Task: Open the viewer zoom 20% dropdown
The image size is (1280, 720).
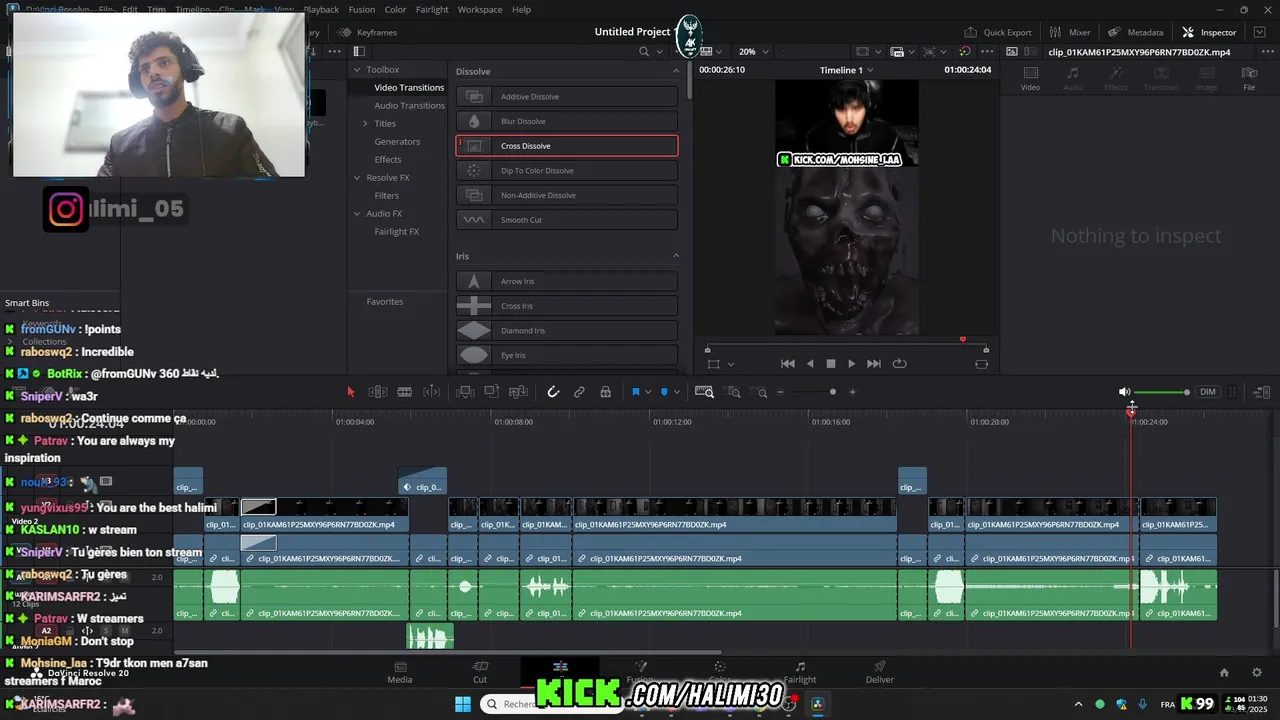Action: [x=753, y=51]
